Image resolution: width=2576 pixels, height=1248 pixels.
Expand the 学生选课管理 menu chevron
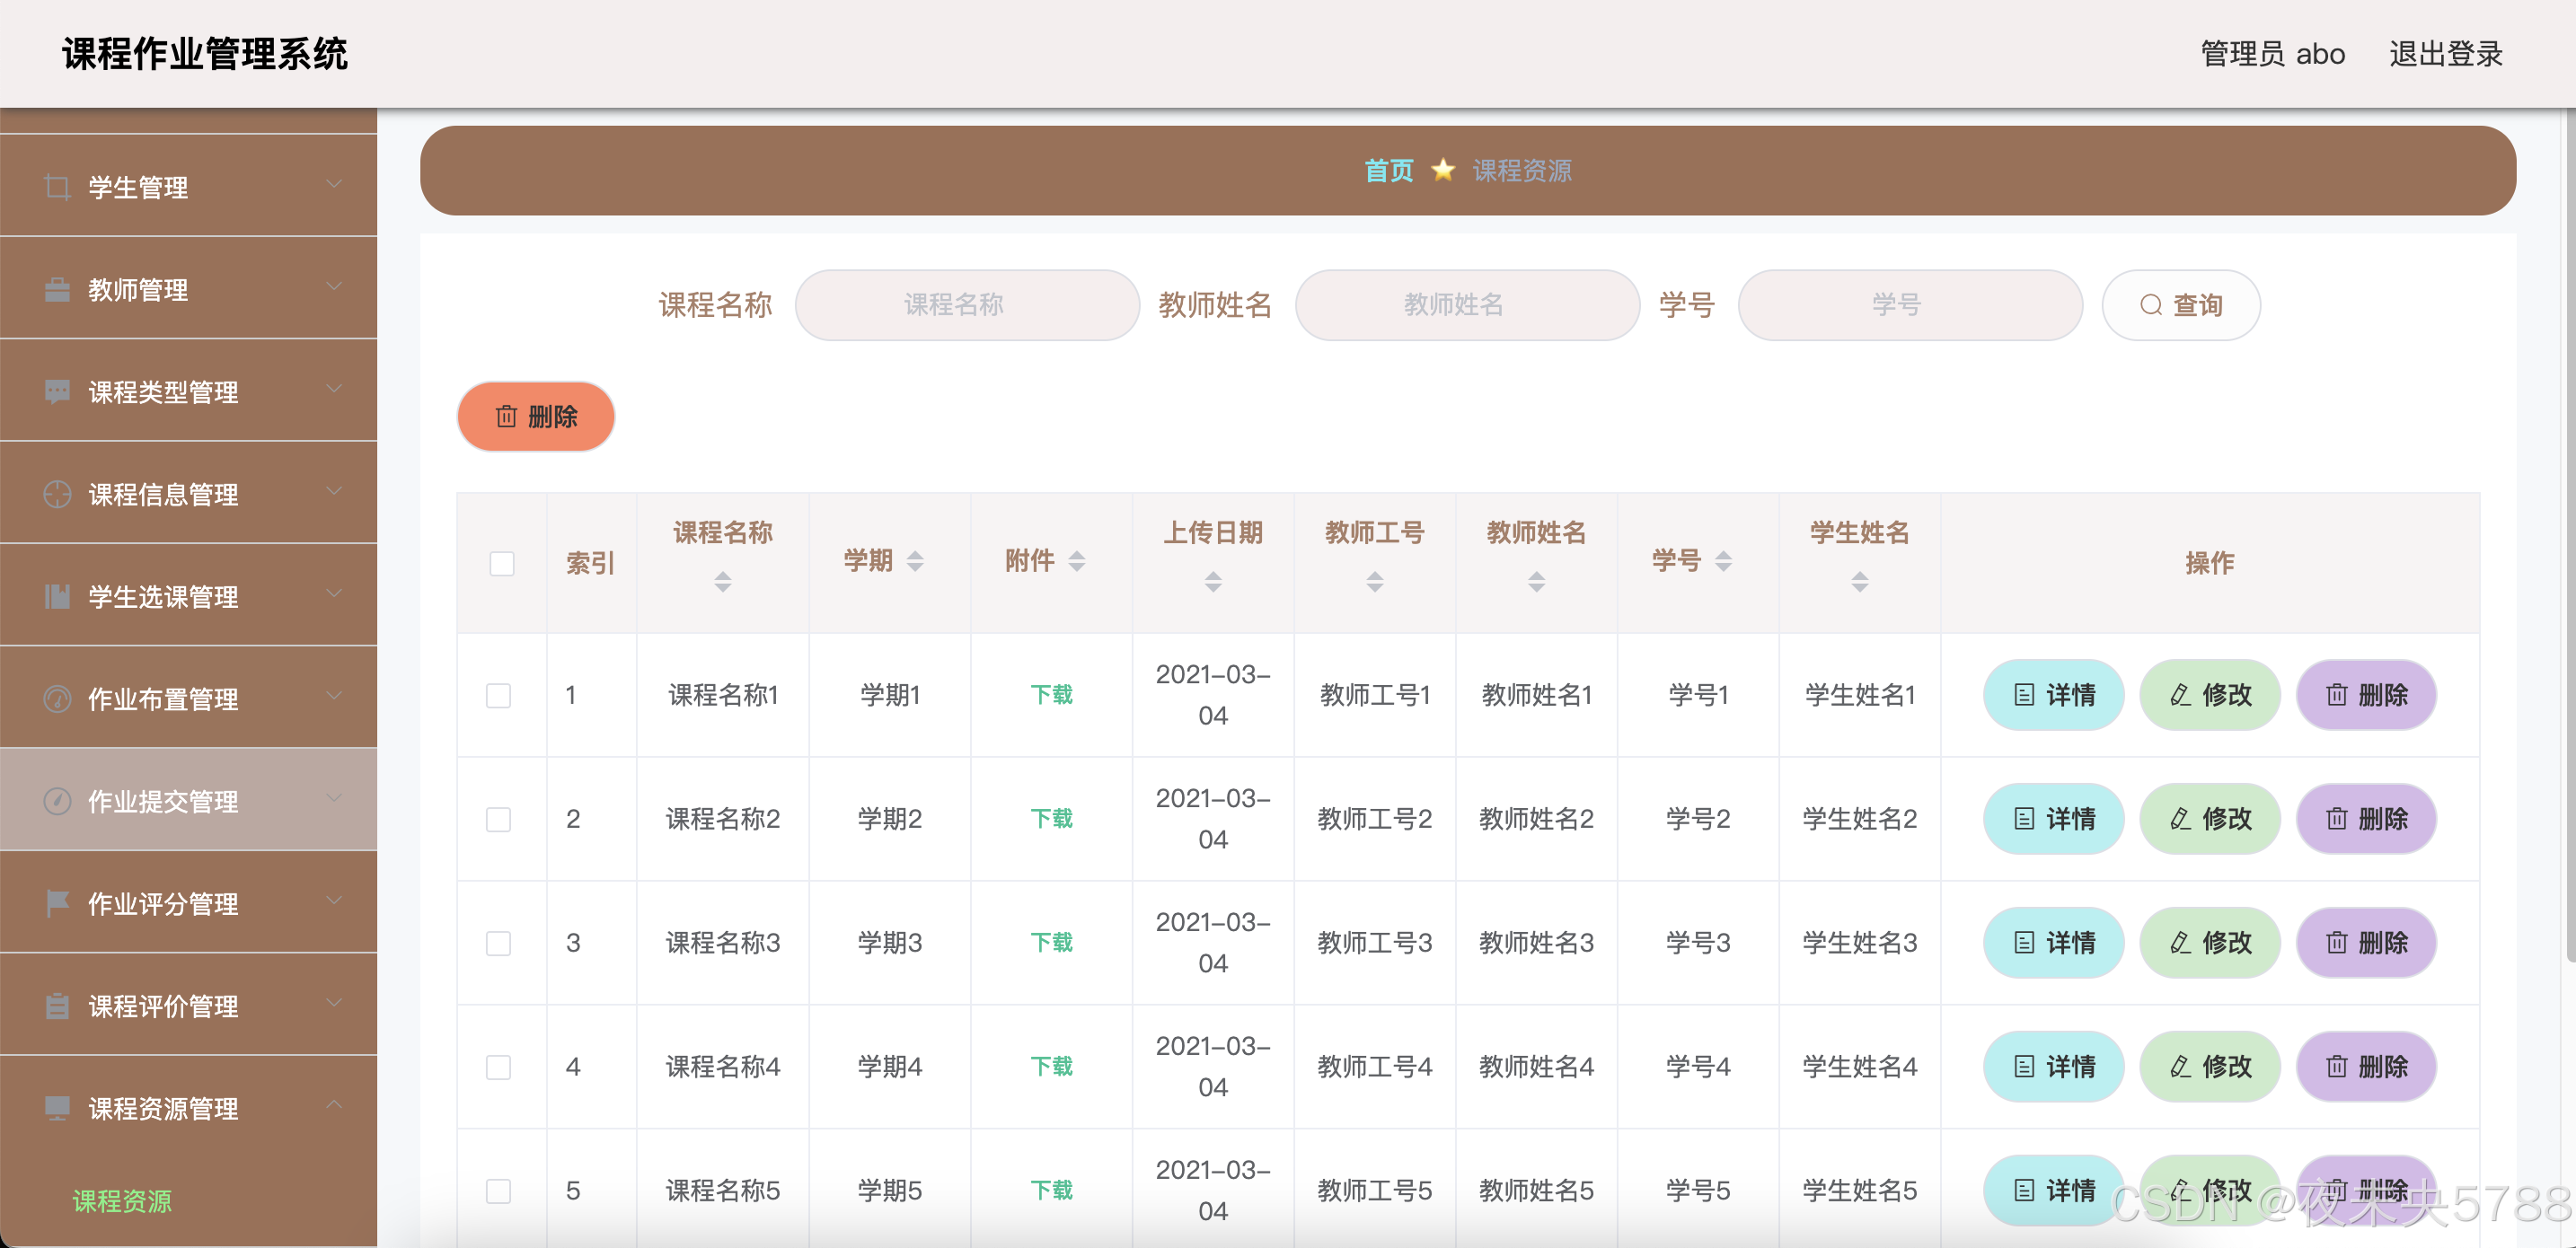[334, 594]
